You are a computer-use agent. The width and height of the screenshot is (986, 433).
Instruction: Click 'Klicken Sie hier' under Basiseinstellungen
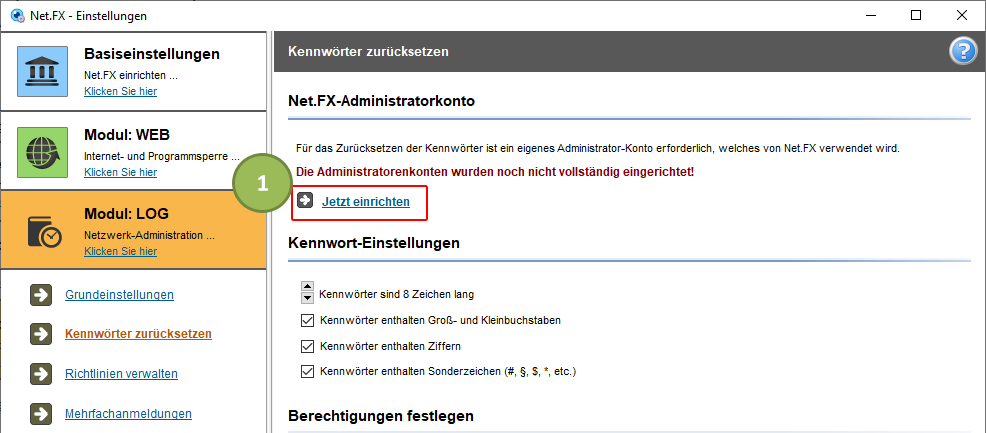[x=121, y=91]
